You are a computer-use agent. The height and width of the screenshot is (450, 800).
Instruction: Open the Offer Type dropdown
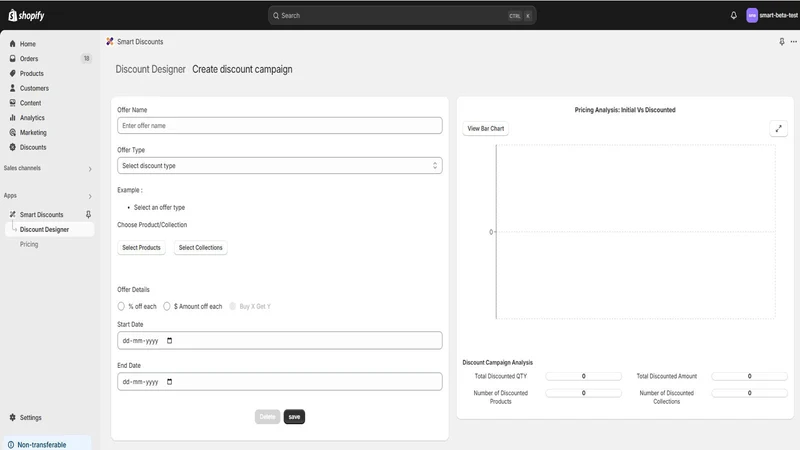click(x=280, y=166)
